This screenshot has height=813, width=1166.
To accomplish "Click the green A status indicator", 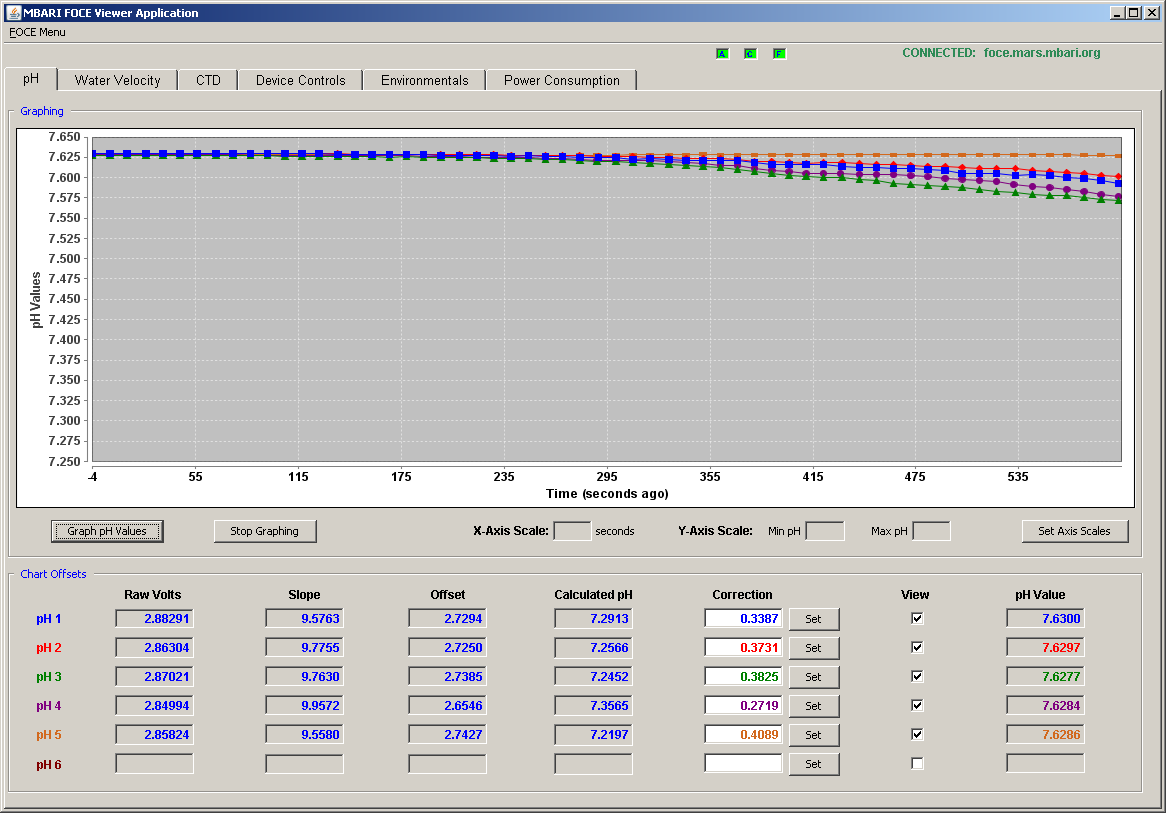I will coord(722,54).
